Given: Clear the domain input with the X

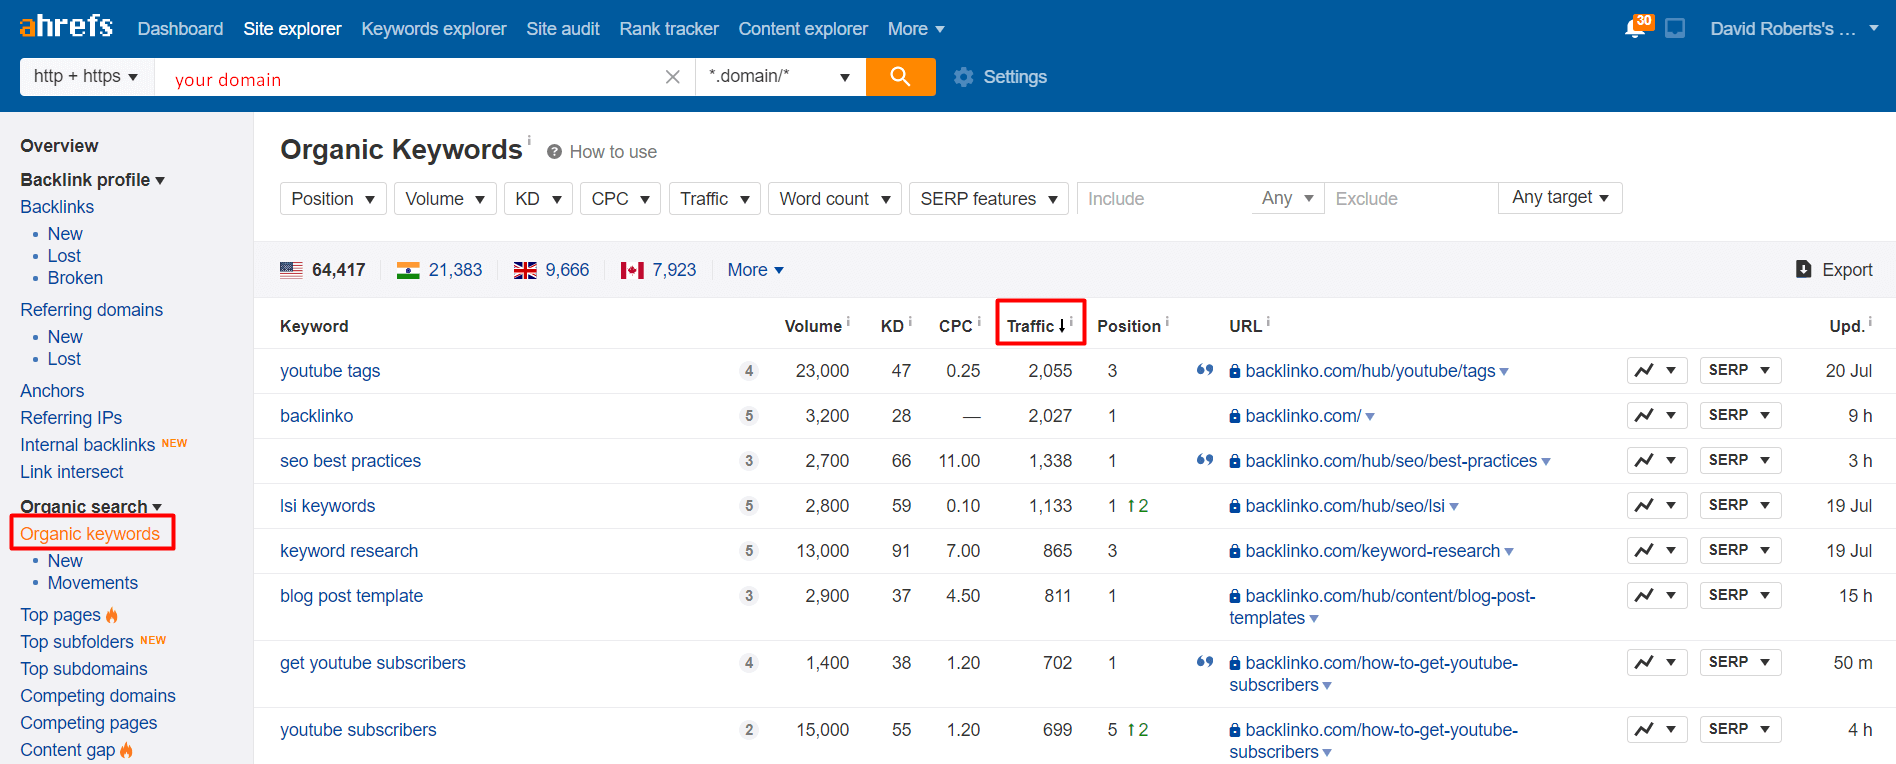Looking at the screenshot, I should coord(673,77).
